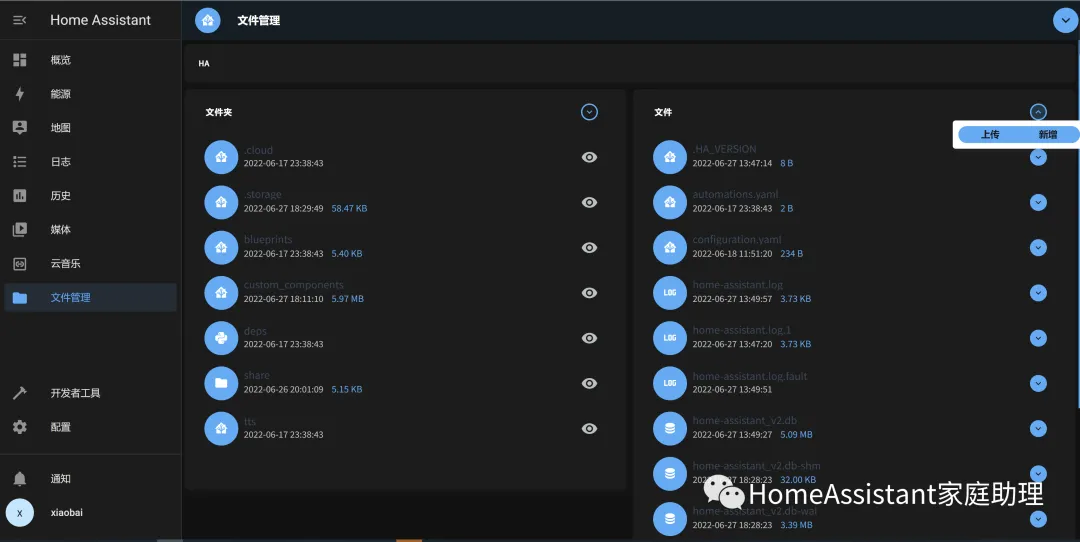Select 新增 new from popup menu

pyautogui.click(x=1048, y=134)
